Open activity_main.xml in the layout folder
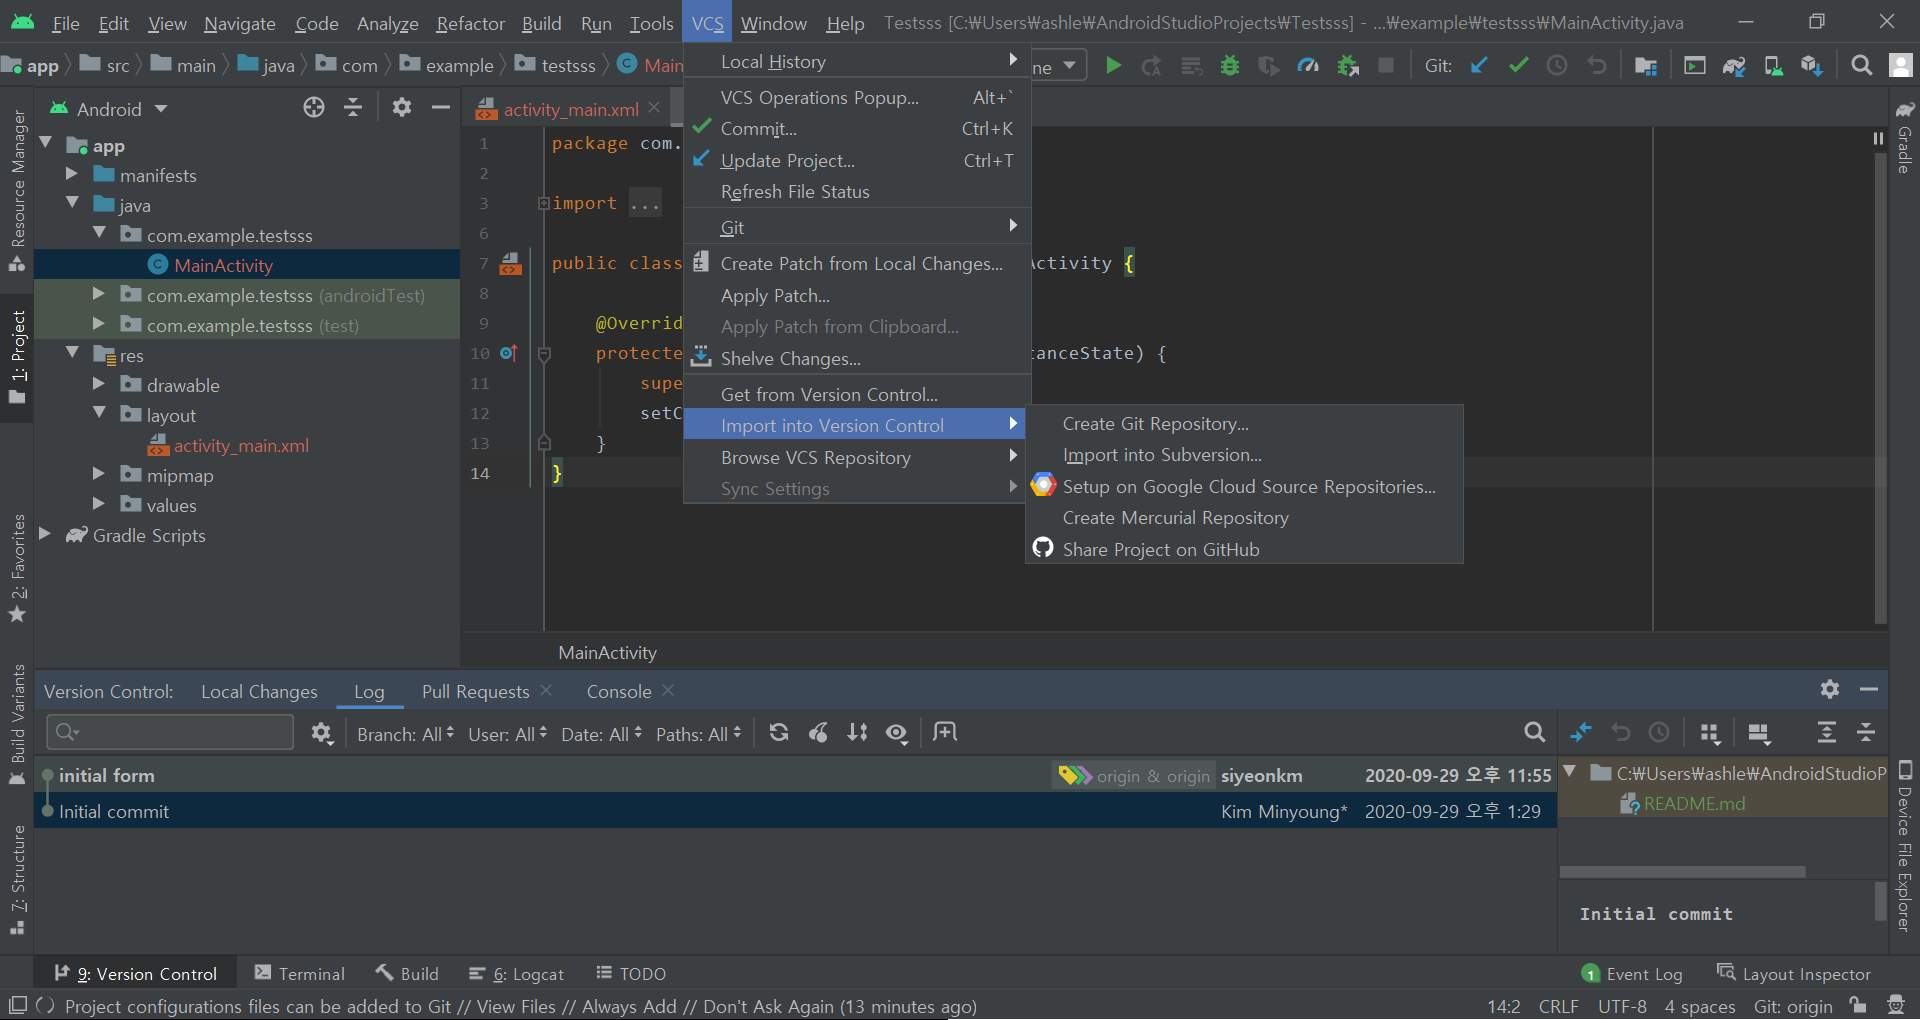The height and width of the screenshot is (1020, 1920). pos(241,445)
